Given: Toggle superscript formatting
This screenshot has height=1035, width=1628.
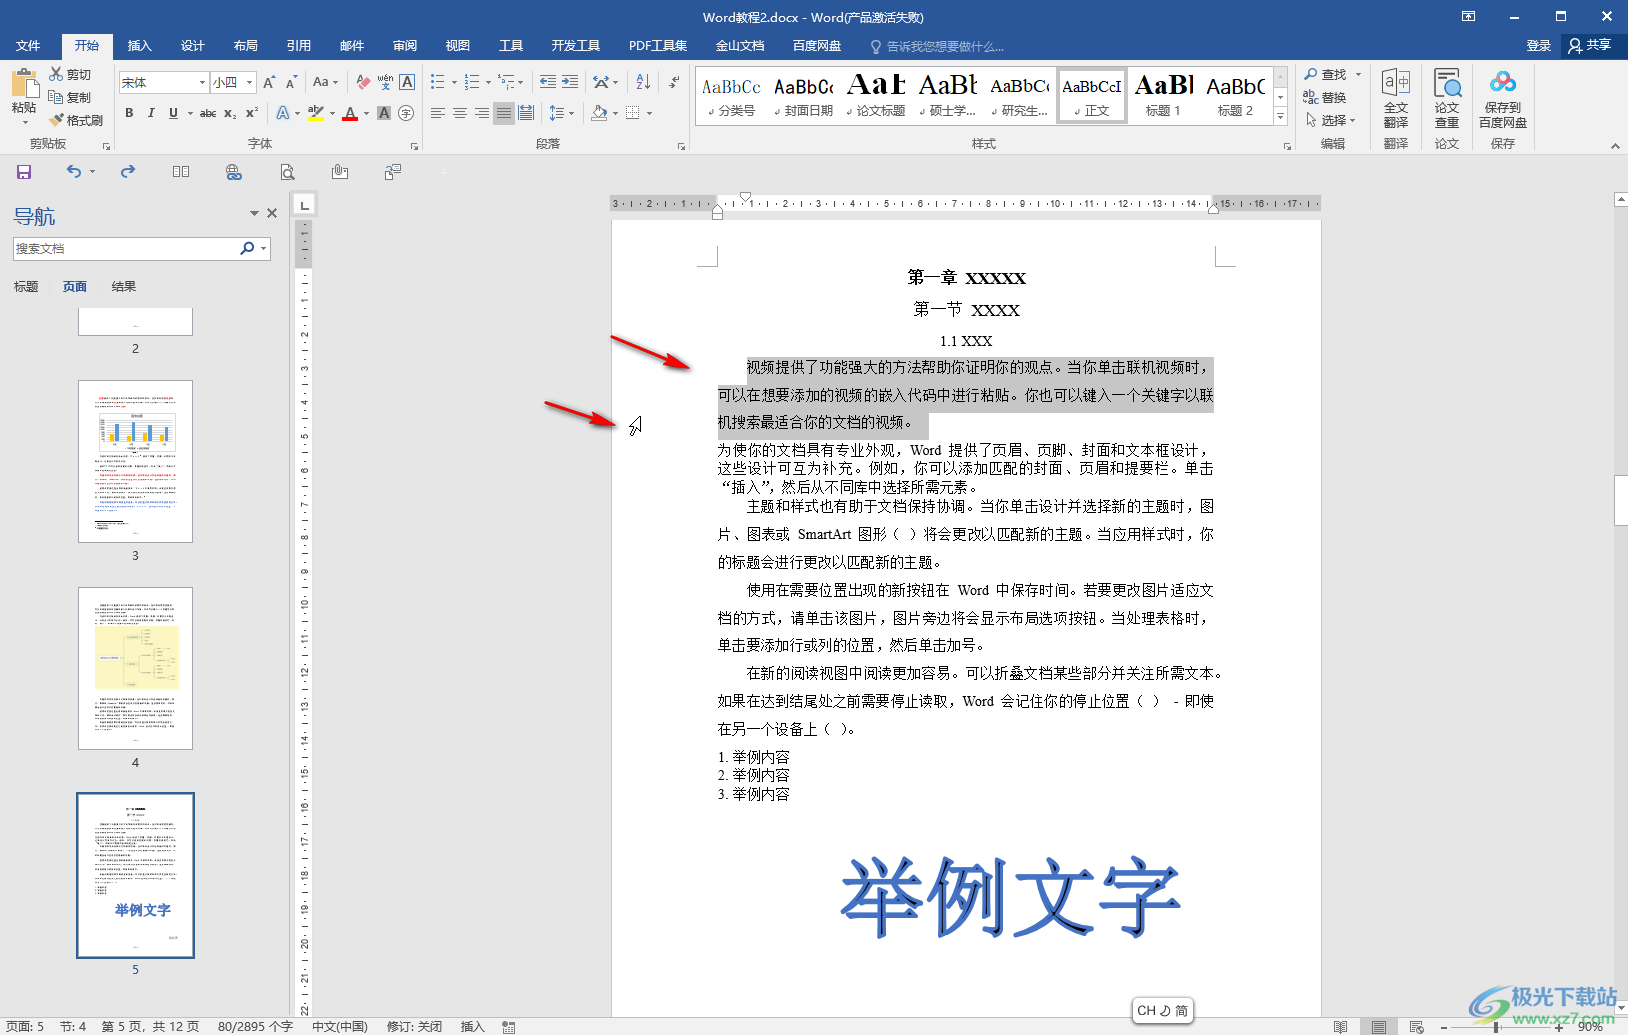Looking at the screenshot, I should point(252,113).
